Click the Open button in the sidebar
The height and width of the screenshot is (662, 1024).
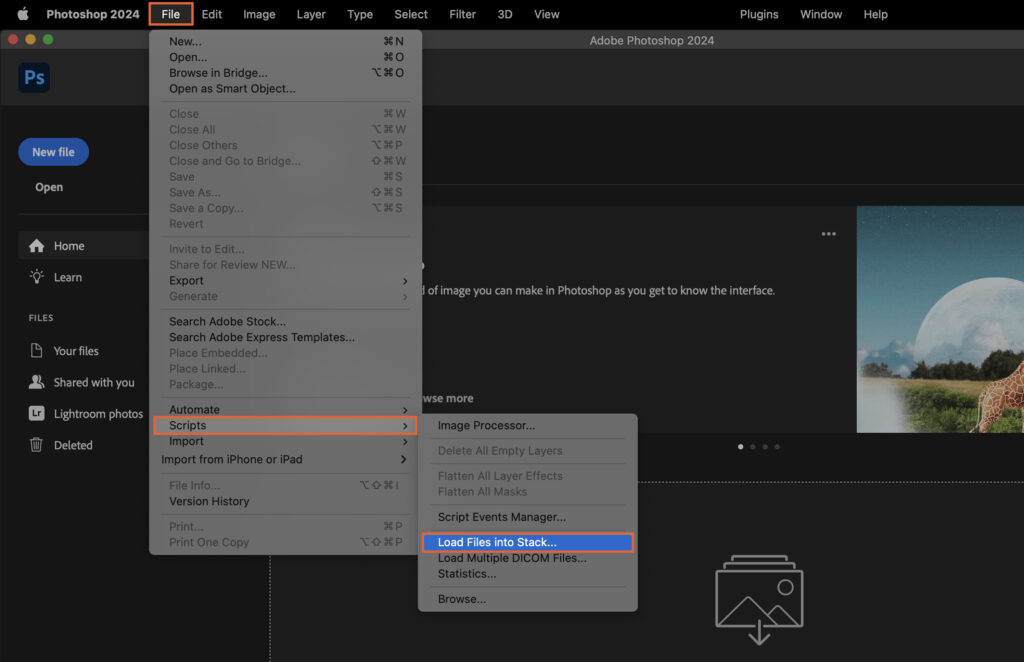[x=48, y=187]
